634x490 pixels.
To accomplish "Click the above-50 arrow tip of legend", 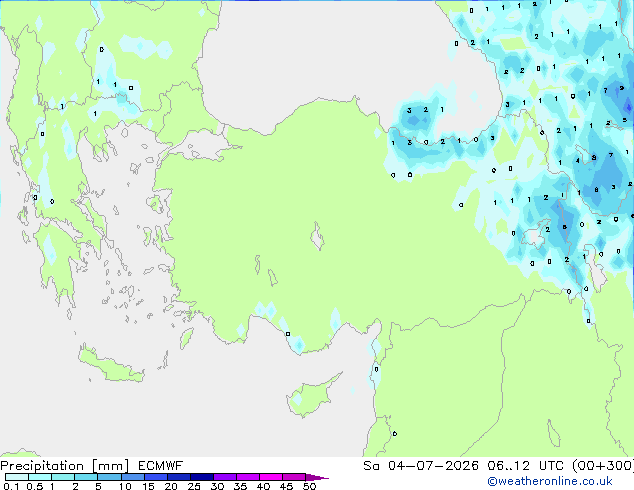I will click(317, 477).
